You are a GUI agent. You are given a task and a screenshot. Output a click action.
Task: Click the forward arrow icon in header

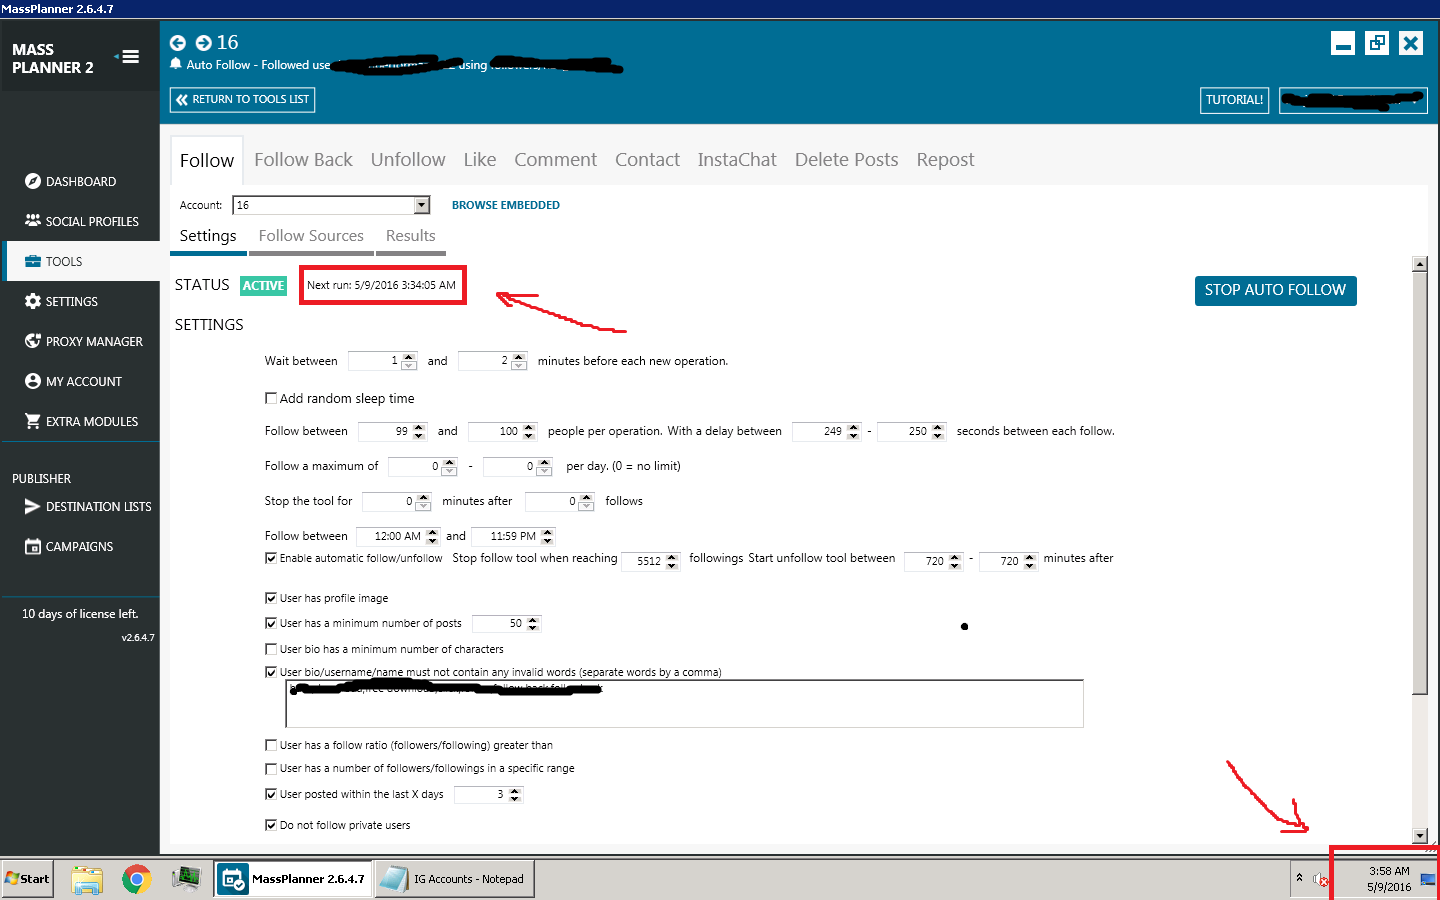pyautogui.click(x=203, y=43)
